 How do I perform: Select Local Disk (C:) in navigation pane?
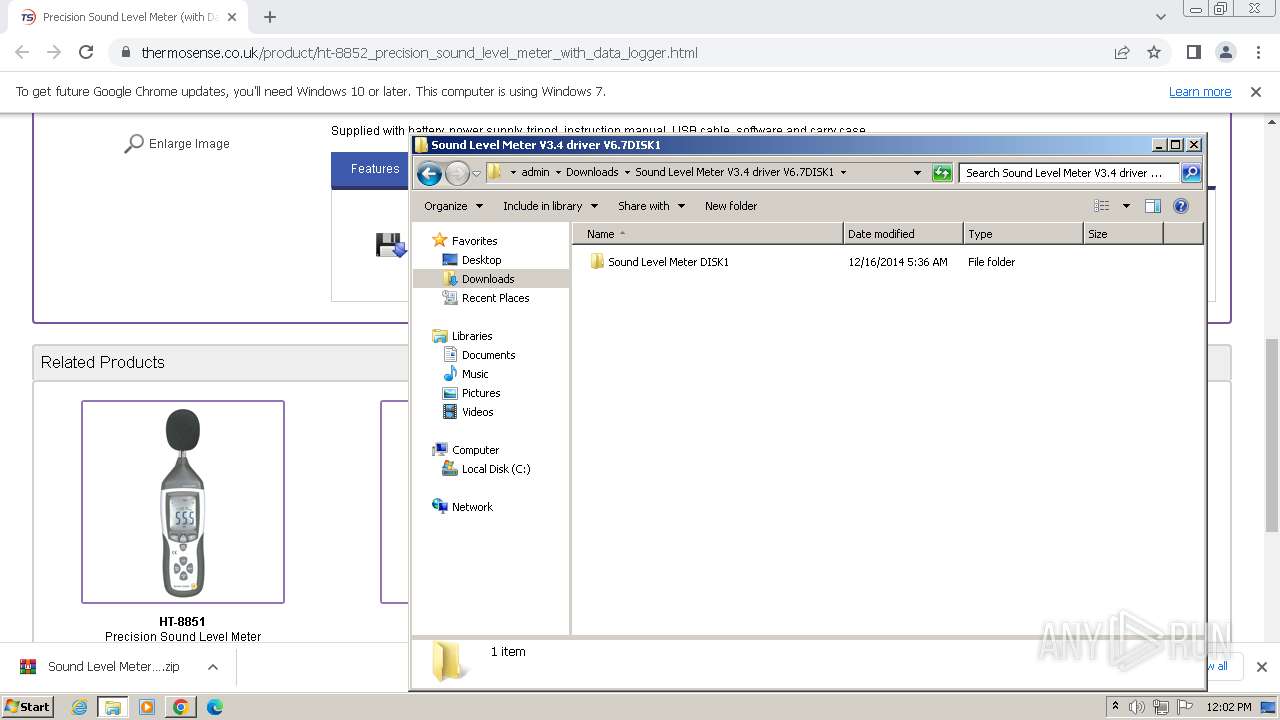pos(487,469)
